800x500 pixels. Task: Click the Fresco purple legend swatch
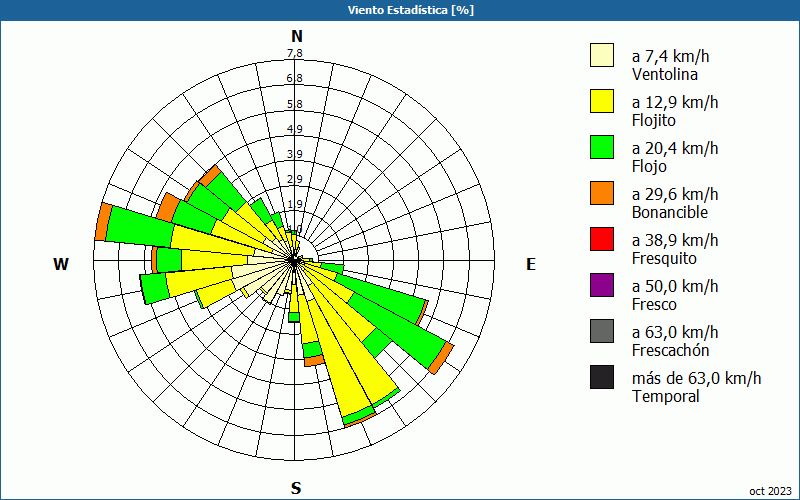coord(602,285)
